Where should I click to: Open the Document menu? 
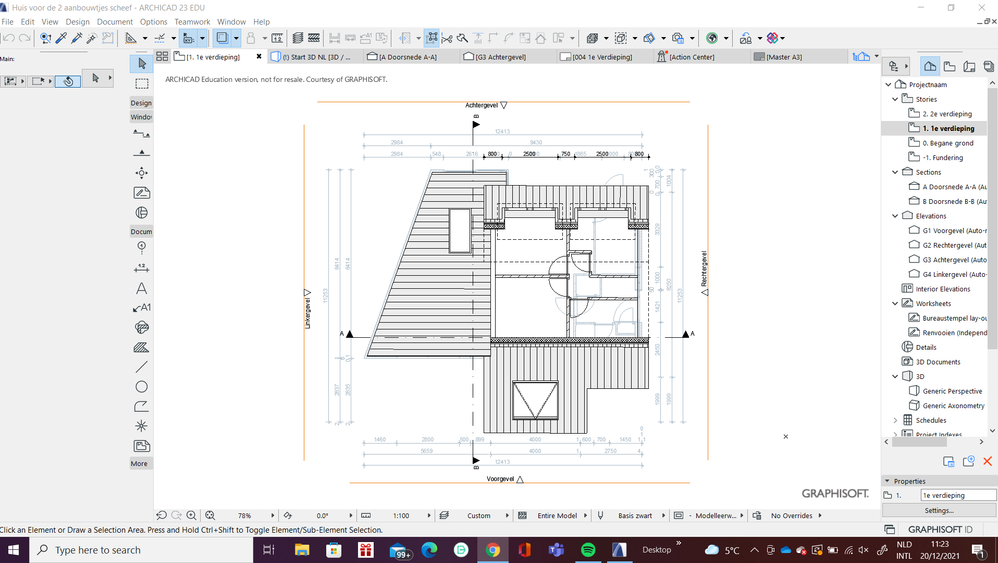[115, 22]
